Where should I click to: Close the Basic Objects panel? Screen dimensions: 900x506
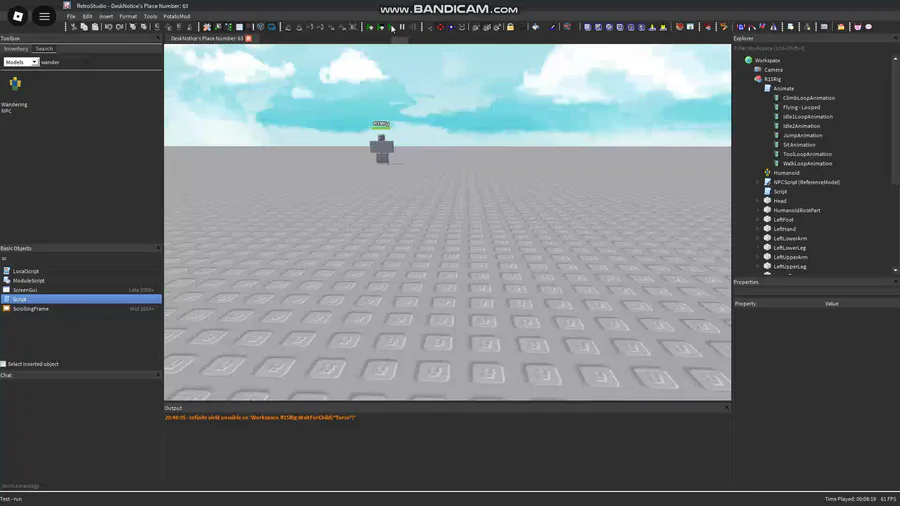point(158,248)
